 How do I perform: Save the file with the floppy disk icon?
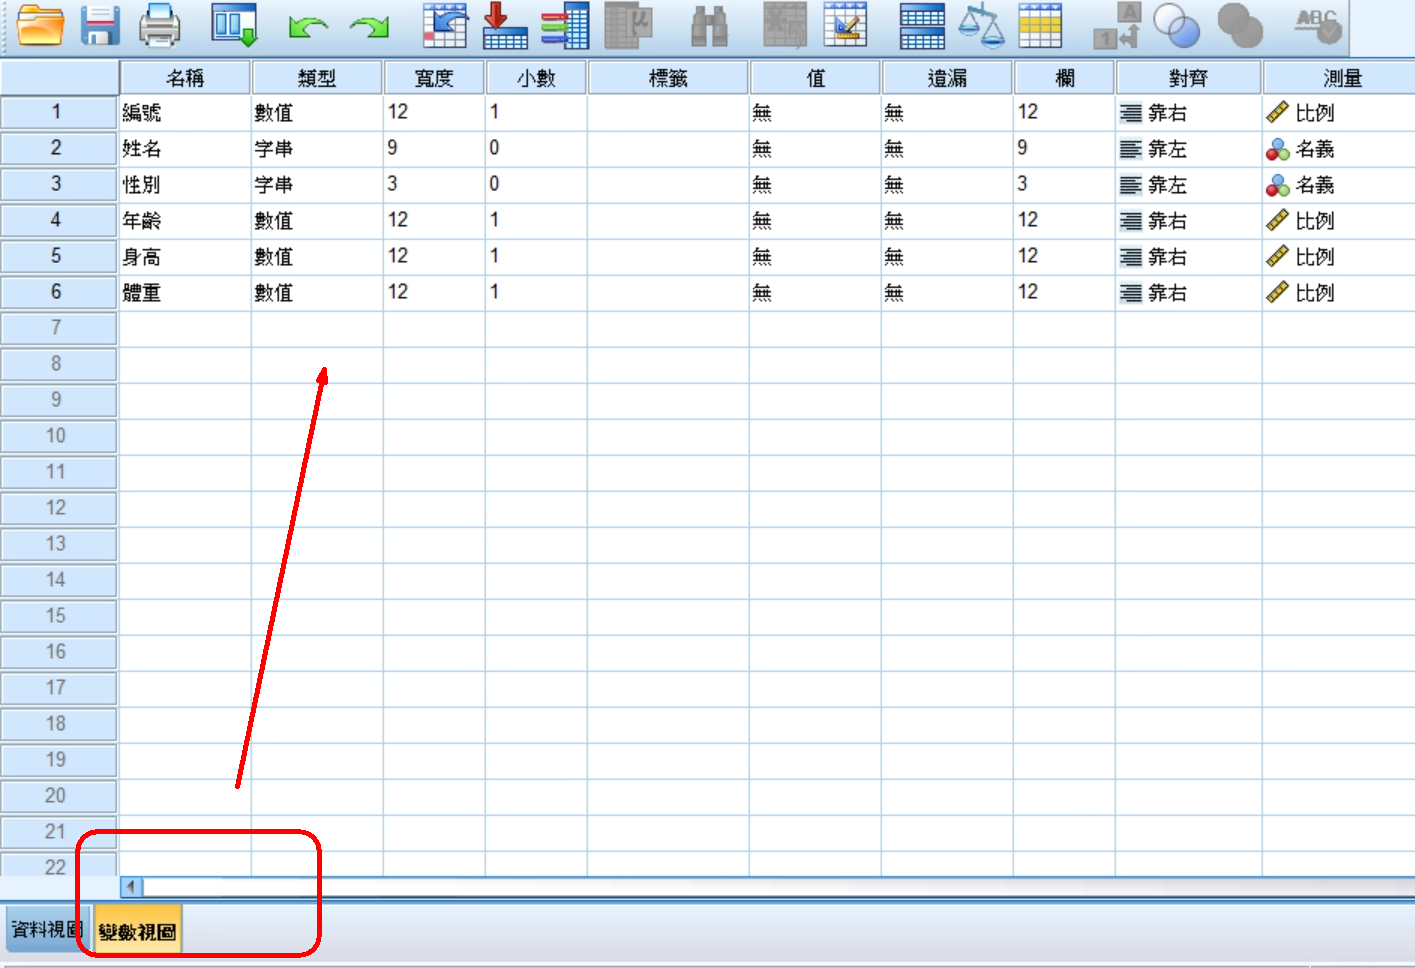point(100,25)
